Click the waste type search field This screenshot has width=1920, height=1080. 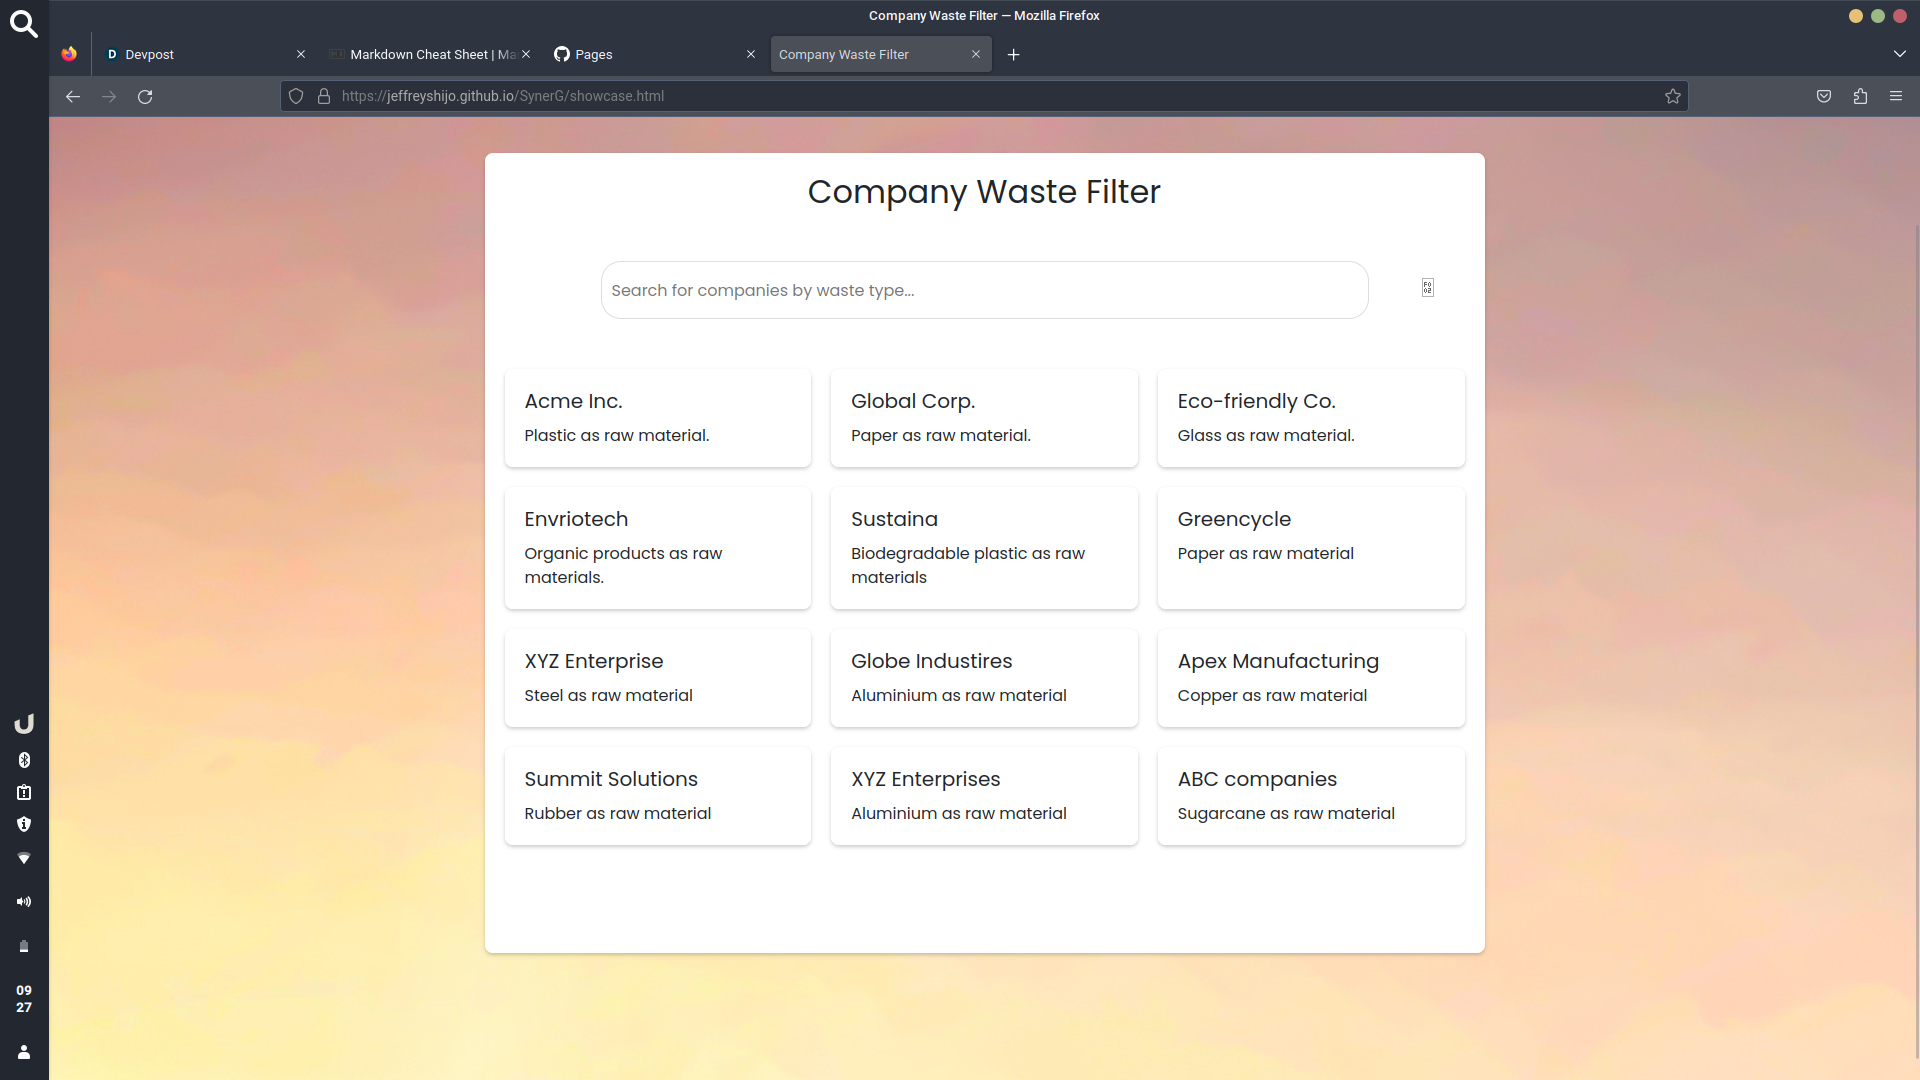click(983, 290)
